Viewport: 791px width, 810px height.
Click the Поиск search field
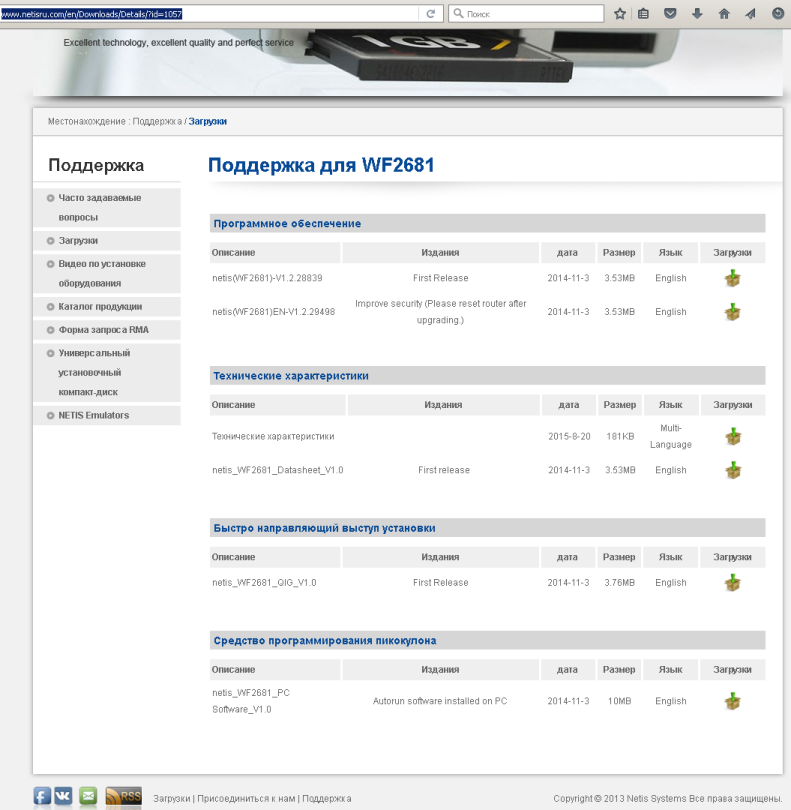[526, 14]
